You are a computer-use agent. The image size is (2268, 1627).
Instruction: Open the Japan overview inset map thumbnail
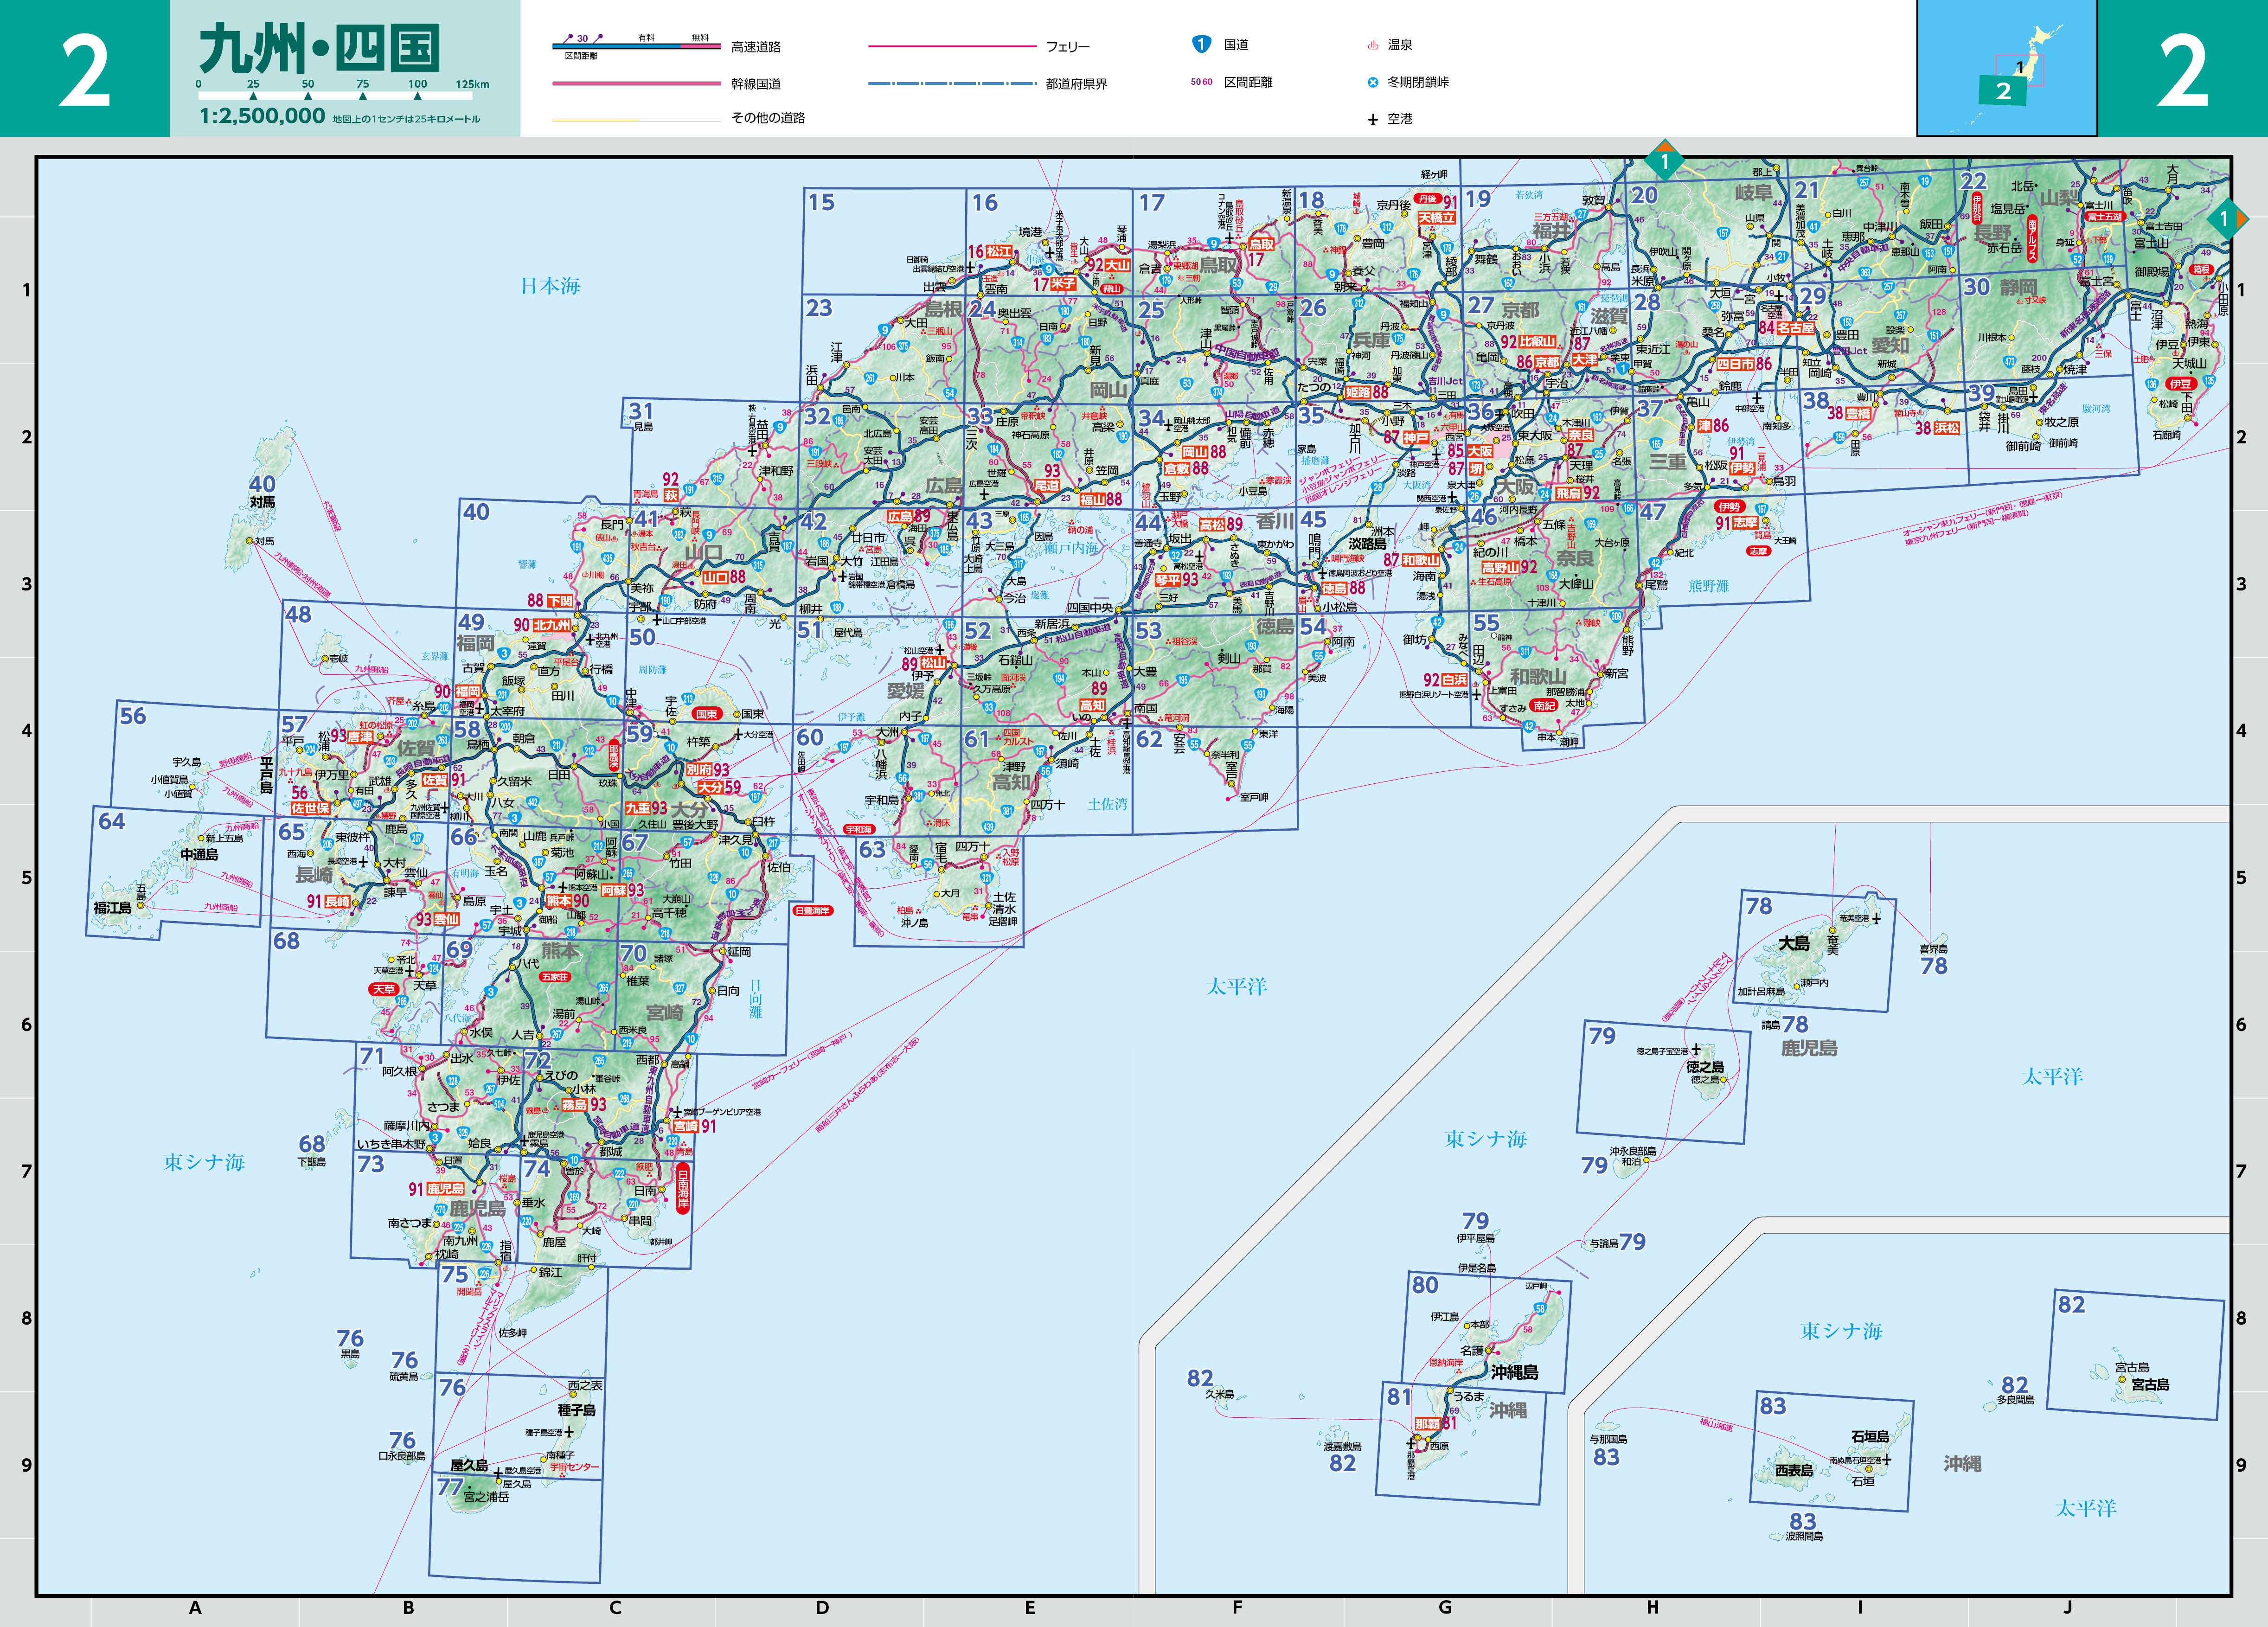(2006, 68)
